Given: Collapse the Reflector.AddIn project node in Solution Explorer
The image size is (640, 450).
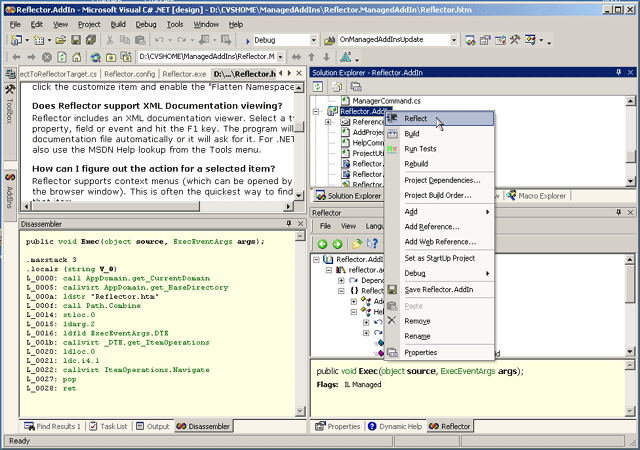Looking at the screenshot, I should (x=316, y=111).
